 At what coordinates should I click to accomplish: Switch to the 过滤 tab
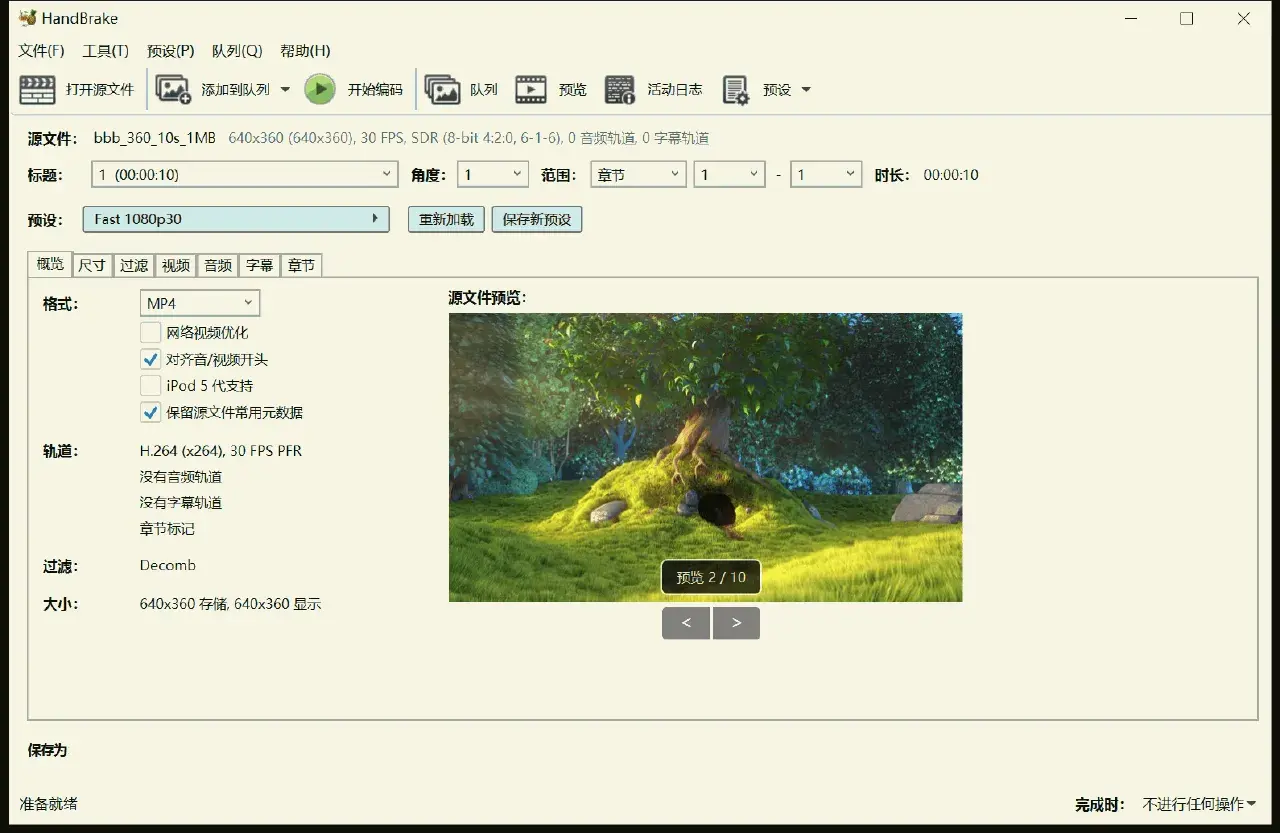pyautogui.click(x=134, y=265)
